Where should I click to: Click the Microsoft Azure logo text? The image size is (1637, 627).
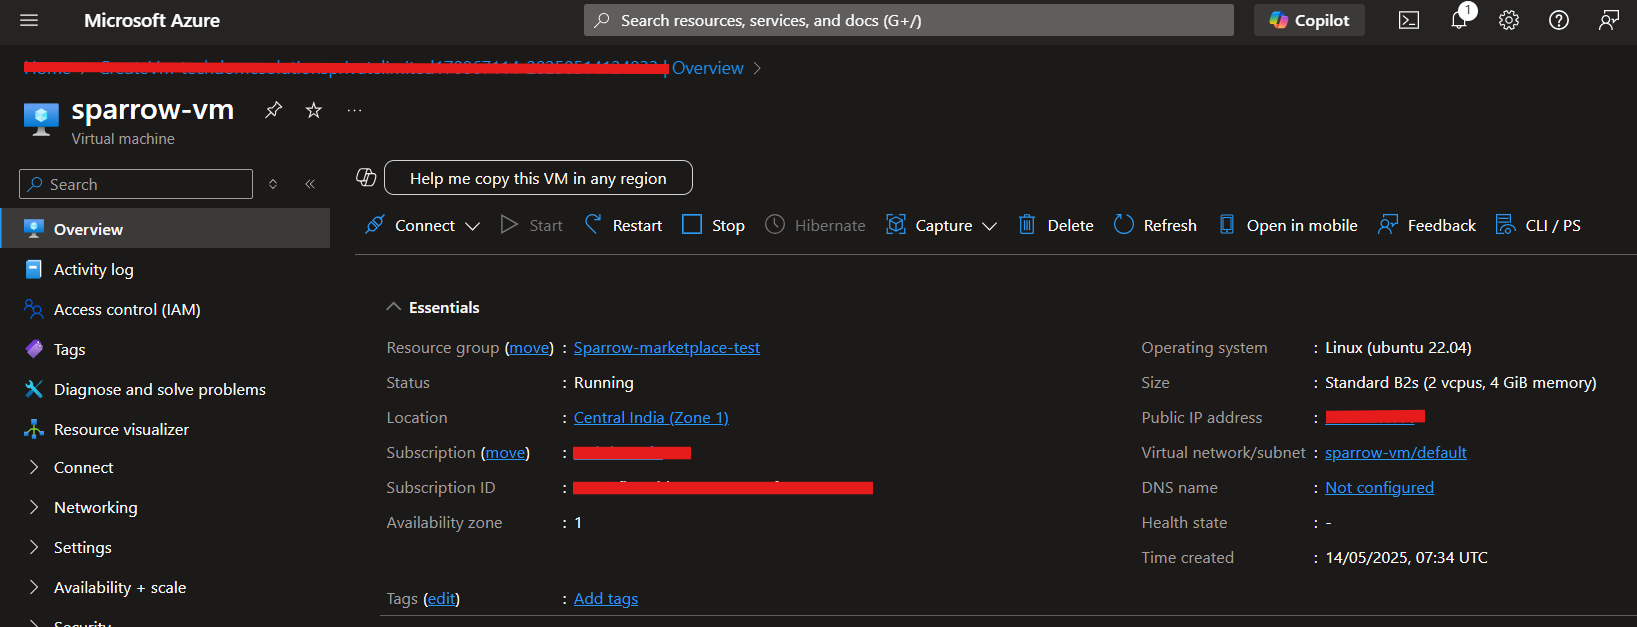tap(152, 20)
